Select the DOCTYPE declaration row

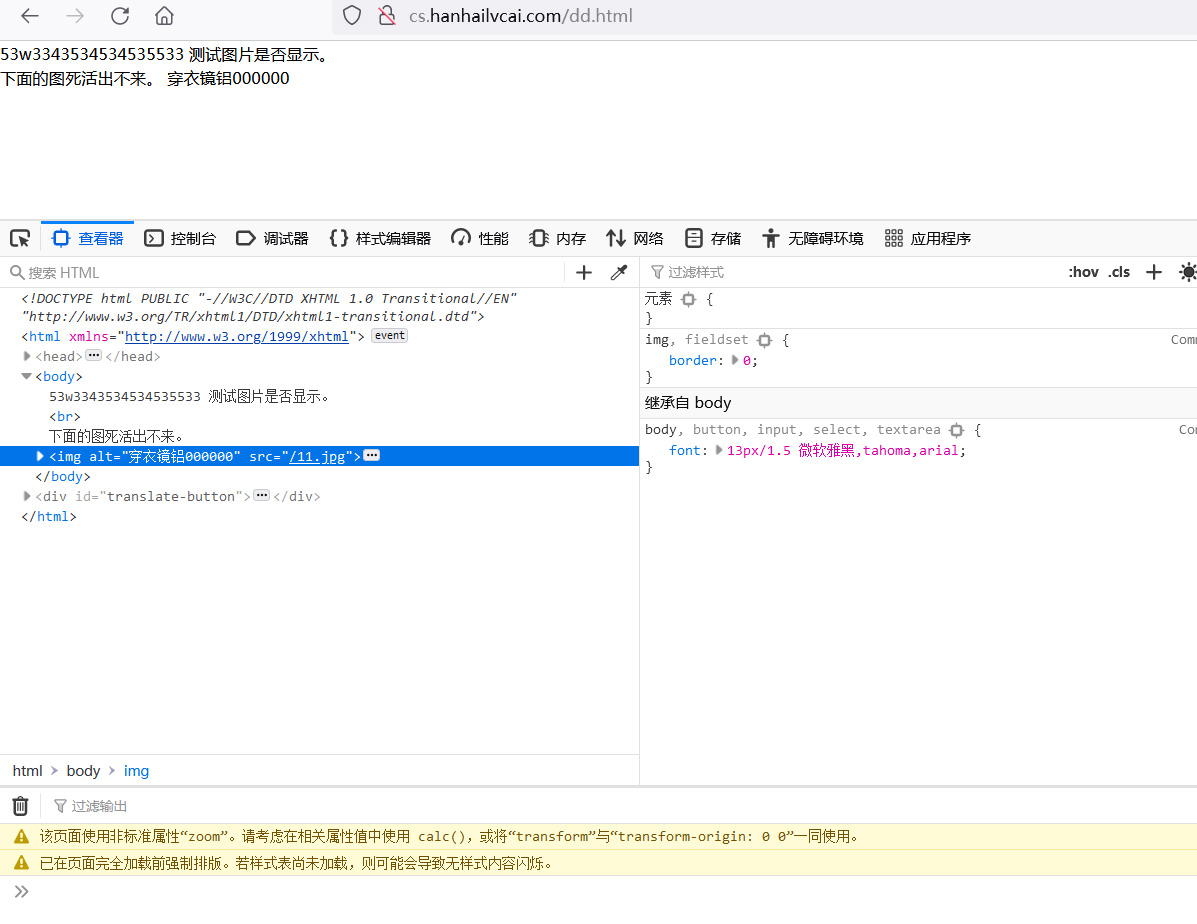pos(269,308)
